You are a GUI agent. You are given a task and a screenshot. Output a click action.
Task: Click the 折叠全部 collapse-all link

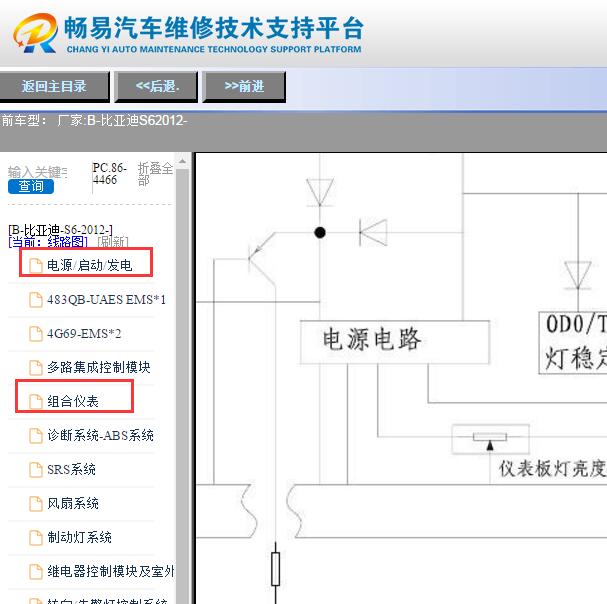coord(155,174)
